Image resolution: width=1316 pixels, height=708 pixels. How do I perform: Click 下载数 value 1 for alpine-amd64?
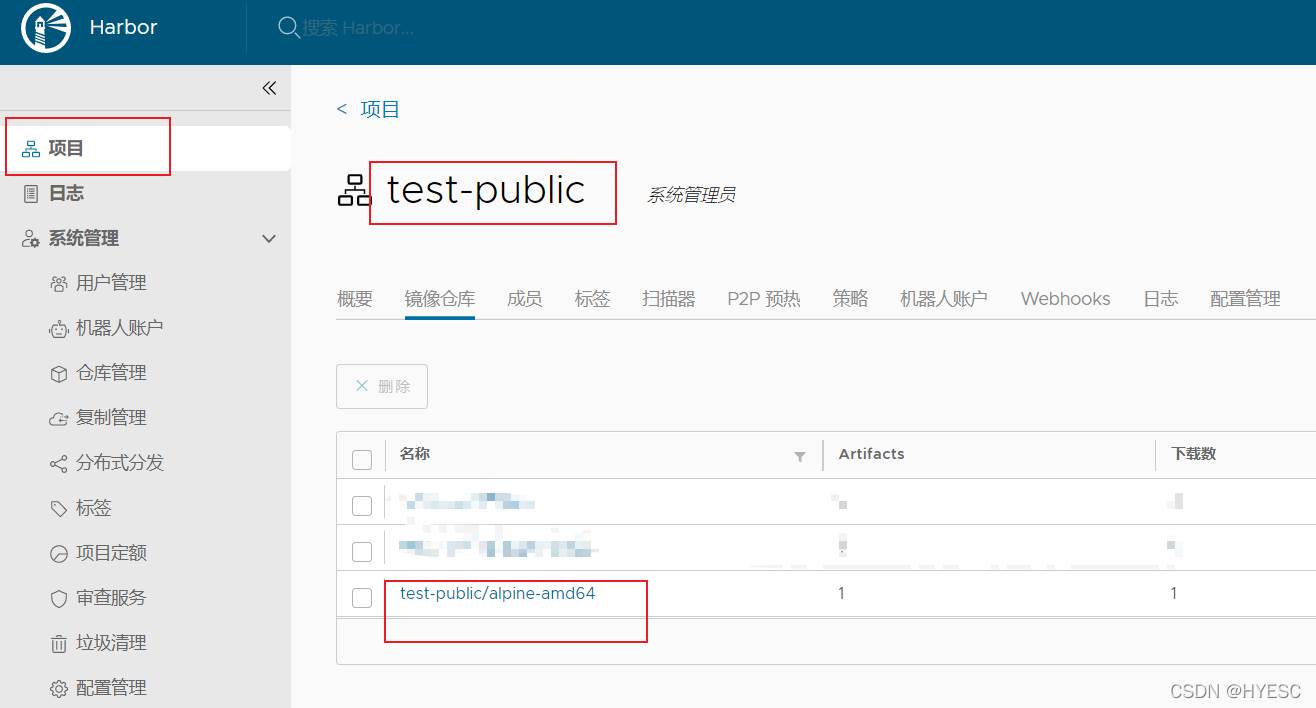(1174, 593)
